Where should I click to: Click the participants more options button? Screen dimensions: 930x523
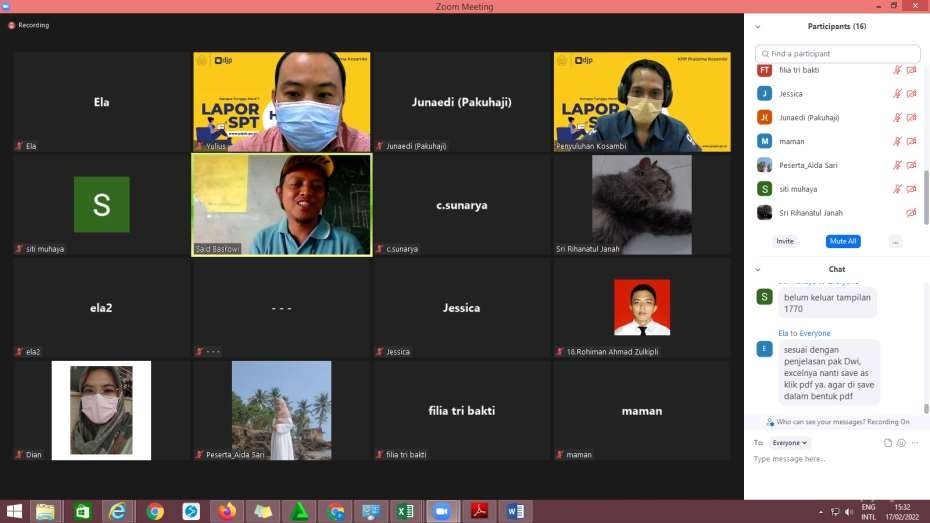(x=895, y=241)
